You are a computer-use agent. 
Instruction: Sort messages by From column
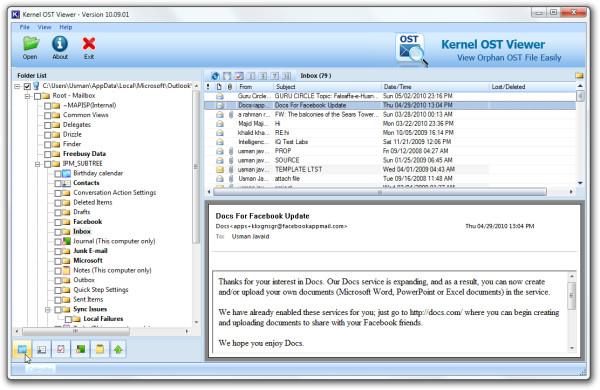click(x=254, y=87)
